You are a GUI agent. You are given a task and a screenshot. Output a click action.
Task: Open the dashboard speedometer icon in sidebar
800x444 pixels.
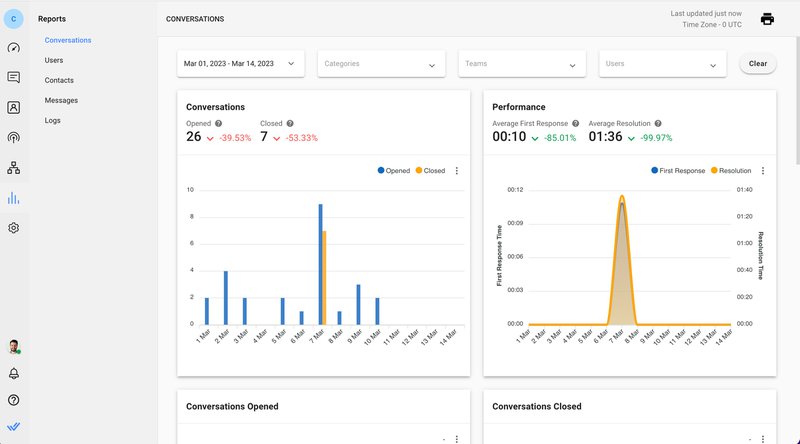tap(14, 47)
